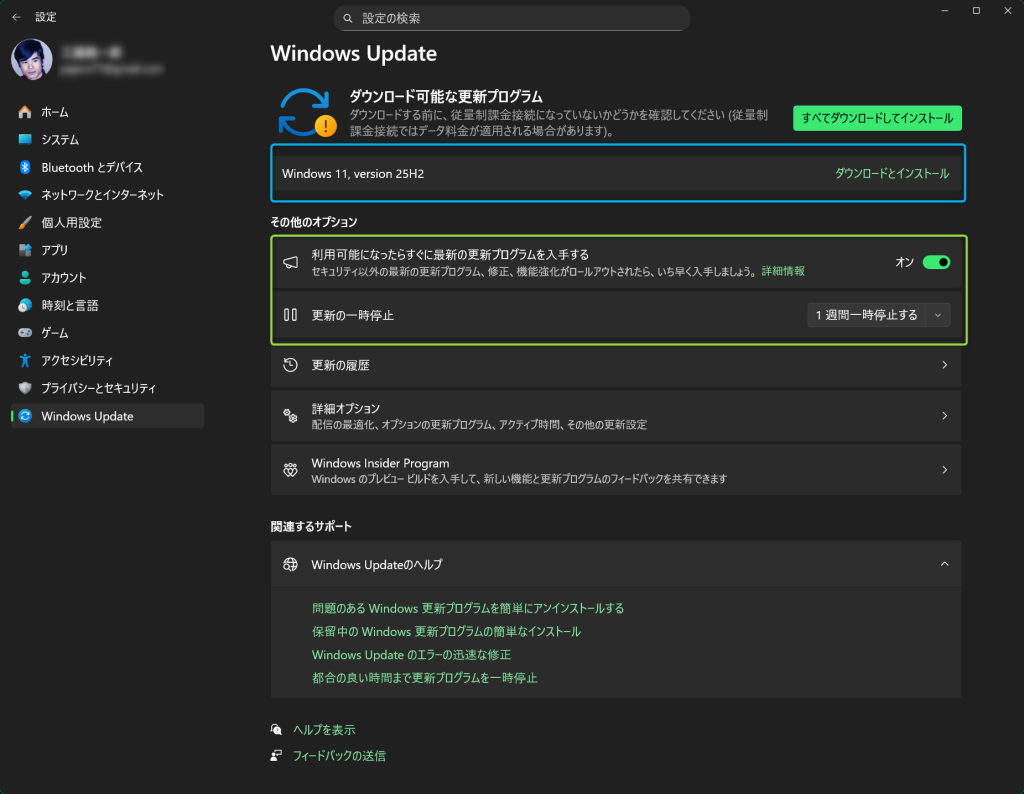Click the プライバシーとセキュリティ shield icon
Image resolution: width=1024 pixels, height=794 pixels.
click(25, 388)
